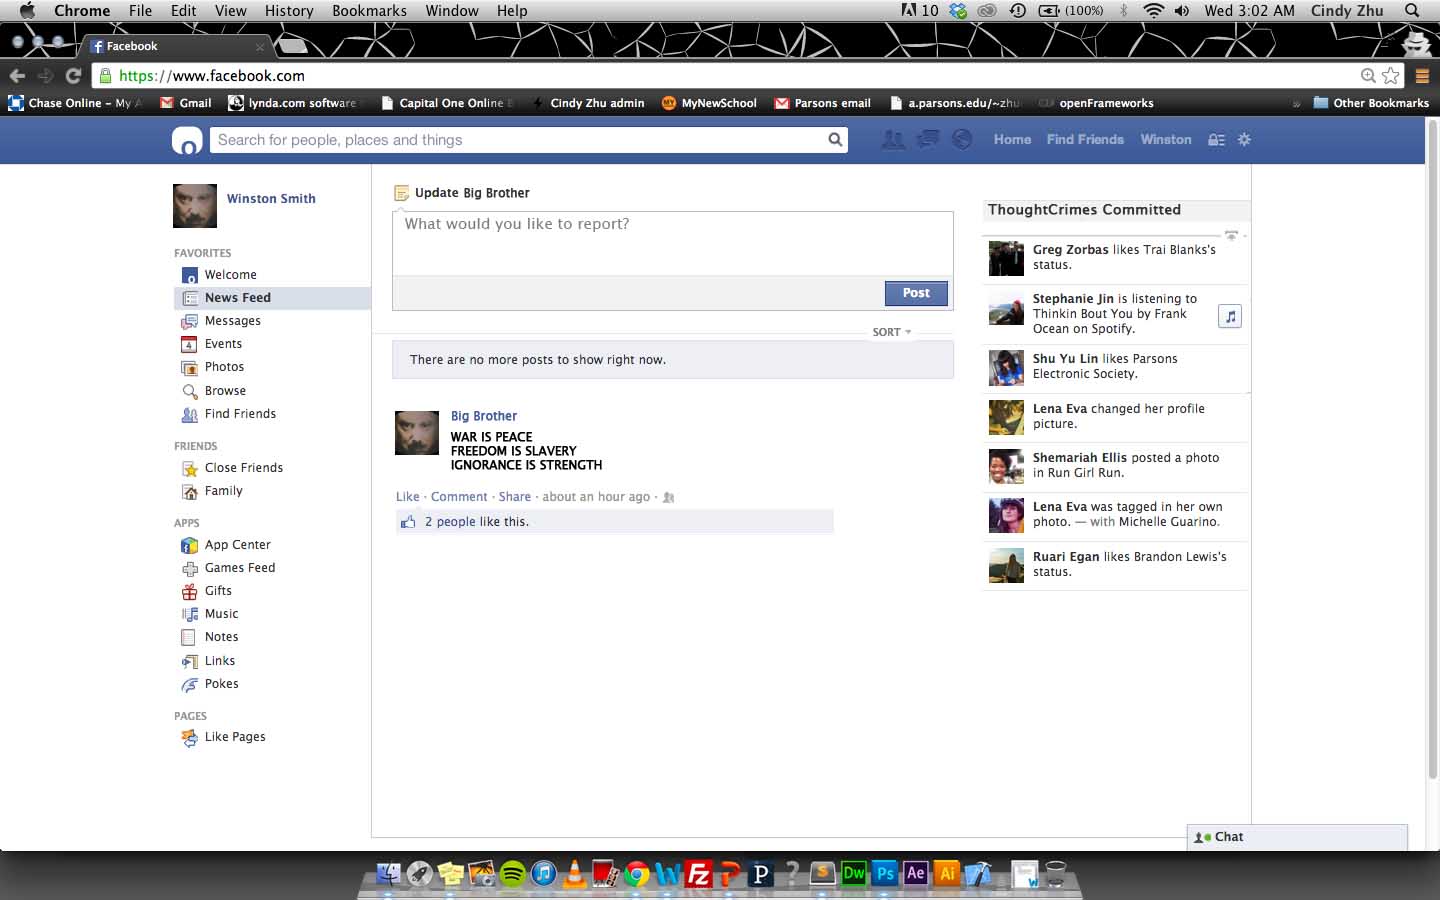Open FileZilla from the Dock
1440x900 pixels.
(x=698, y=873)
